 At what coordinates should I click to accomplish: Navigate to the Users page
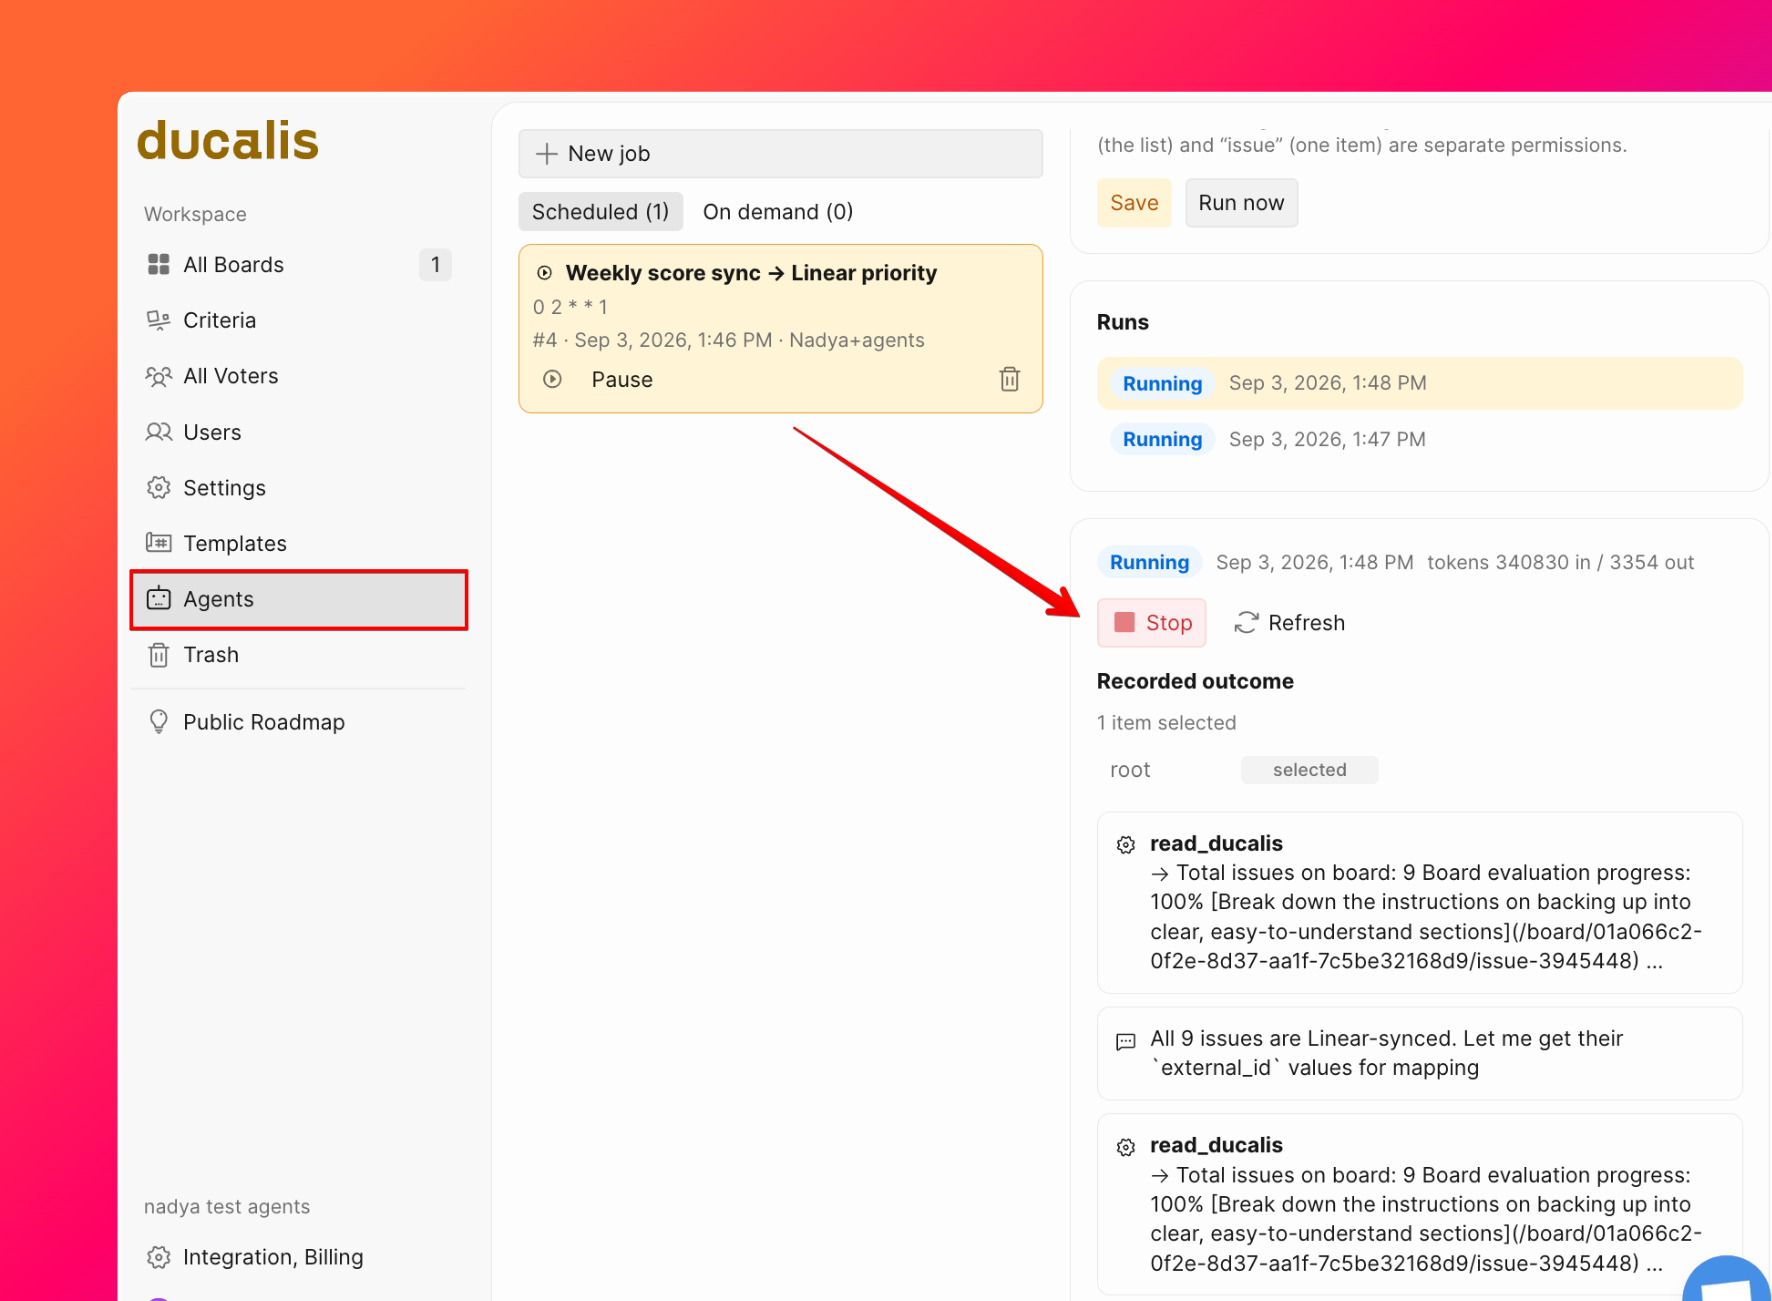pyautogui.click(x=298, y=432)
